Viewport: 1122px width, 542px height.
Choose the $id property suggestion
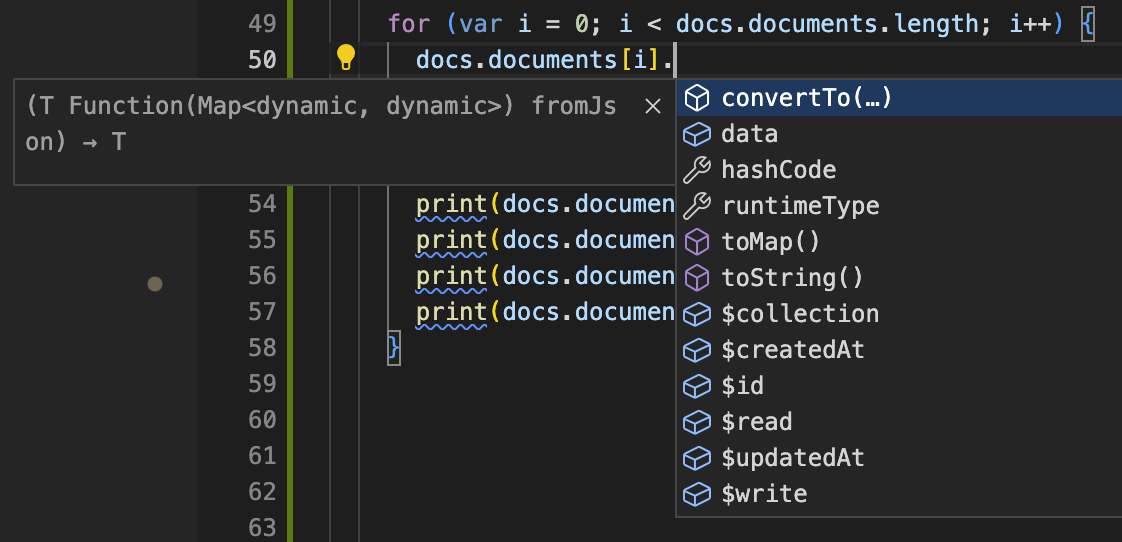899,386
